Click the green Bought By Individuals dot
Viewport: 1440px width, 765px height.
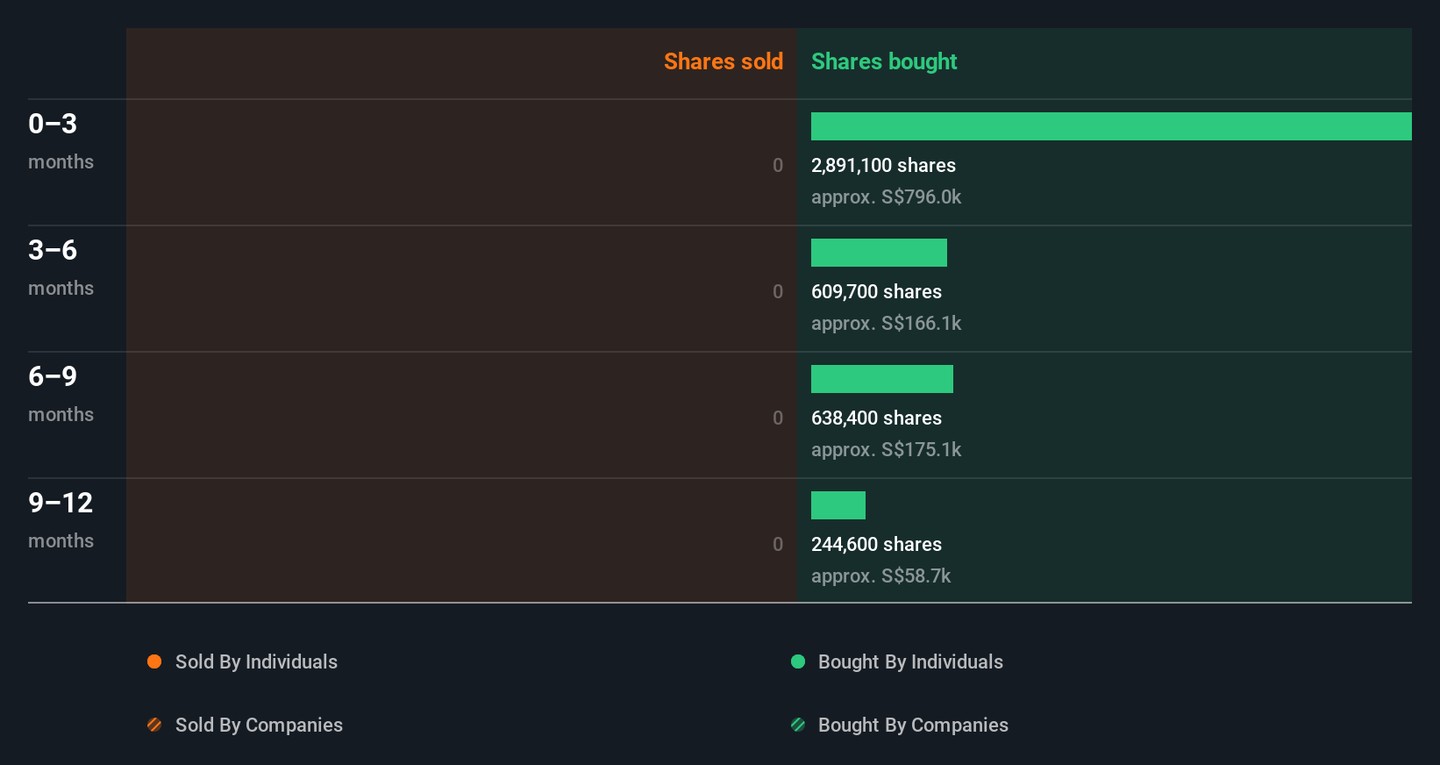[x=798, y=662]
